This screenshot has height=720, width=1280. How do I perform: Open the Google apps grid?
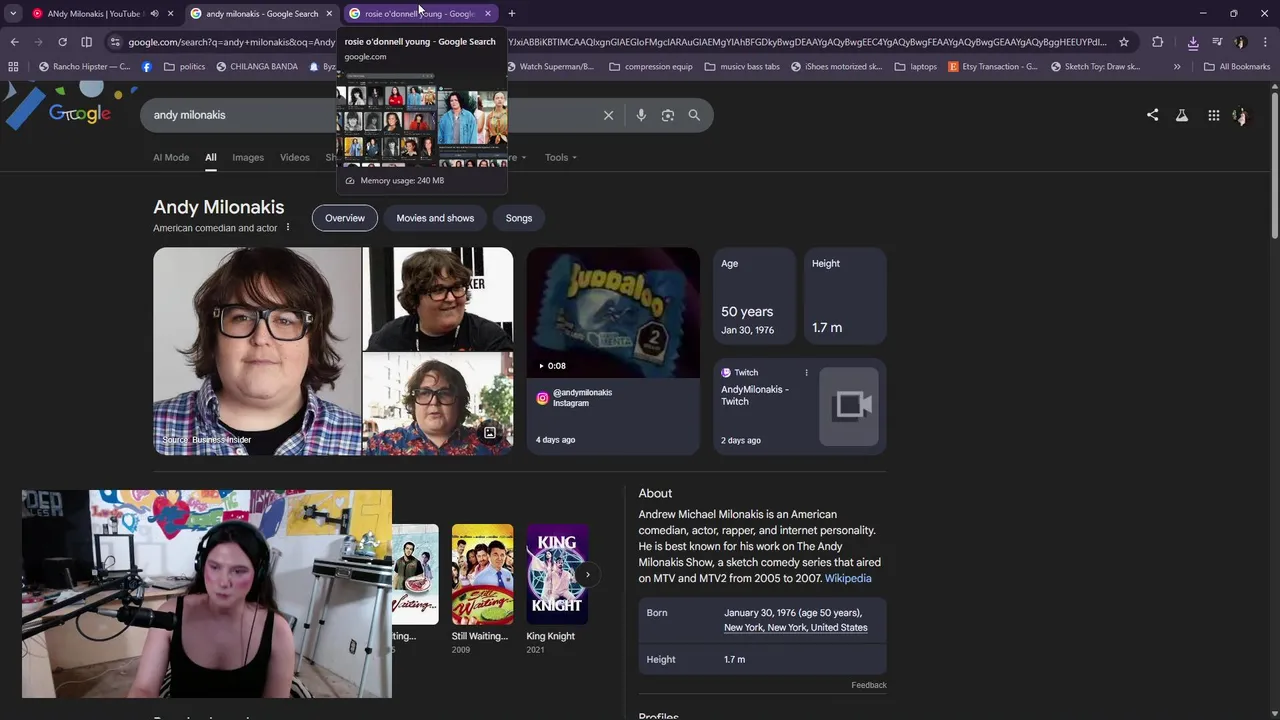coord(1213,115)
